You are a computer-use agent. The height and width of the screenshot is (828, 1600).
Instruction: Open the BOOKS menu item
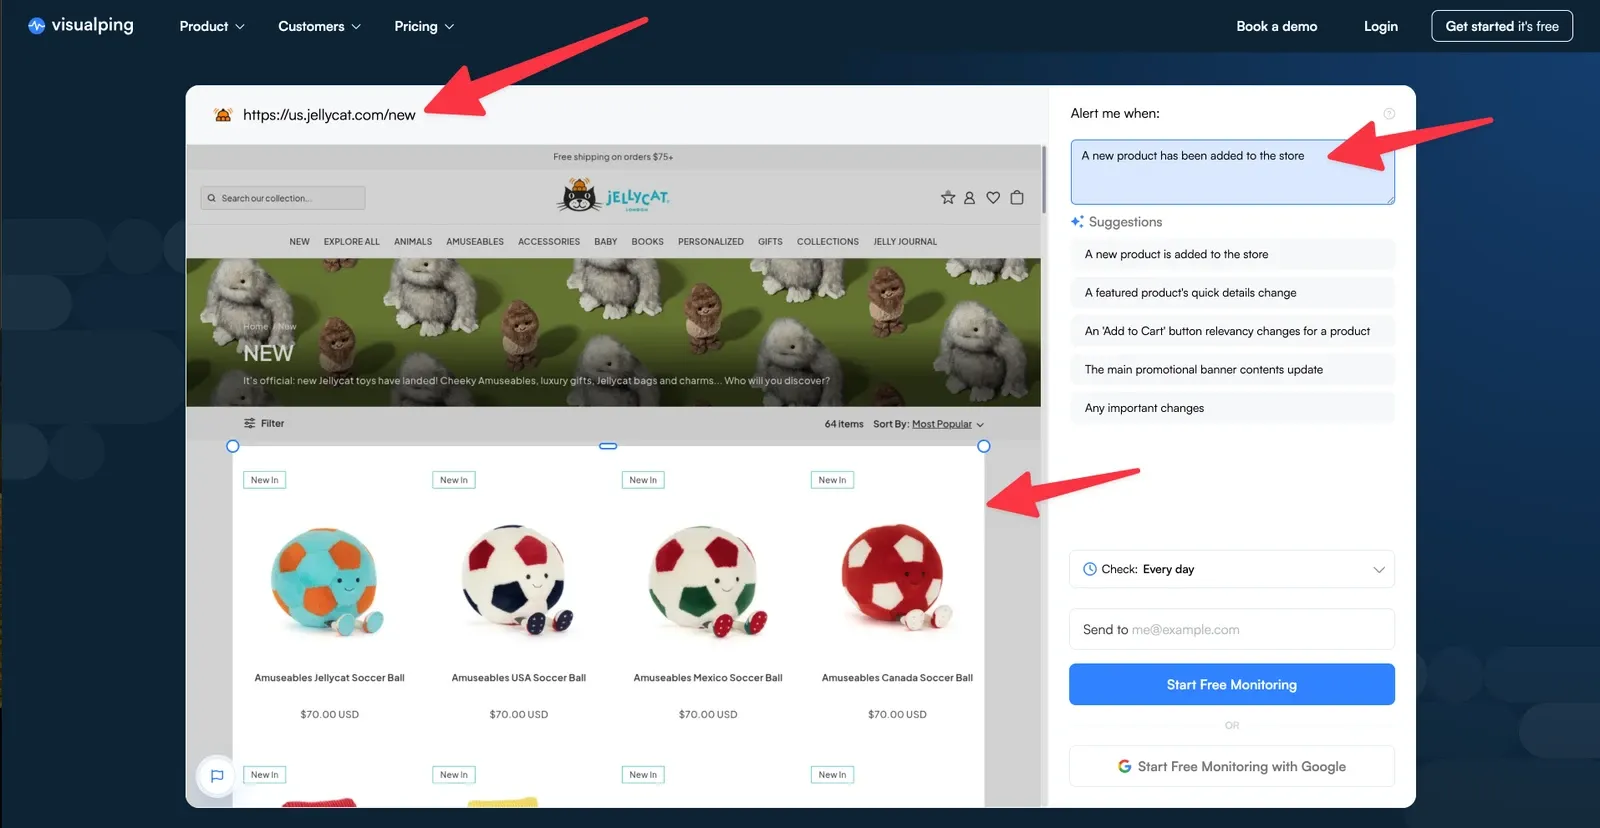pos(647,242)
